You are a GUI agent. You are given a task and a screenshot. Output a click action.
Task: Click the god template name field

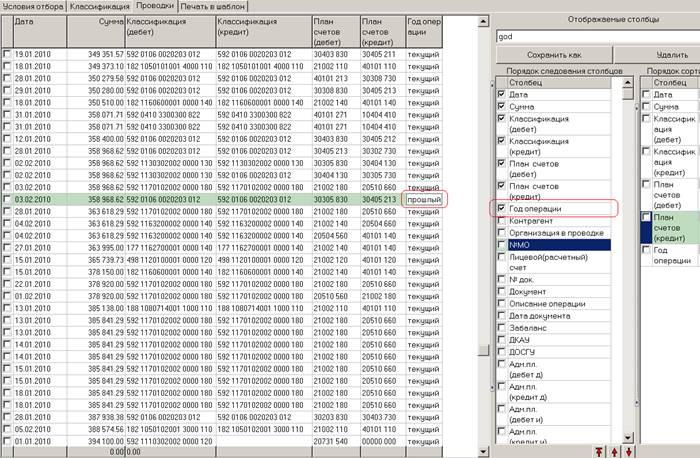click(598, 37)
